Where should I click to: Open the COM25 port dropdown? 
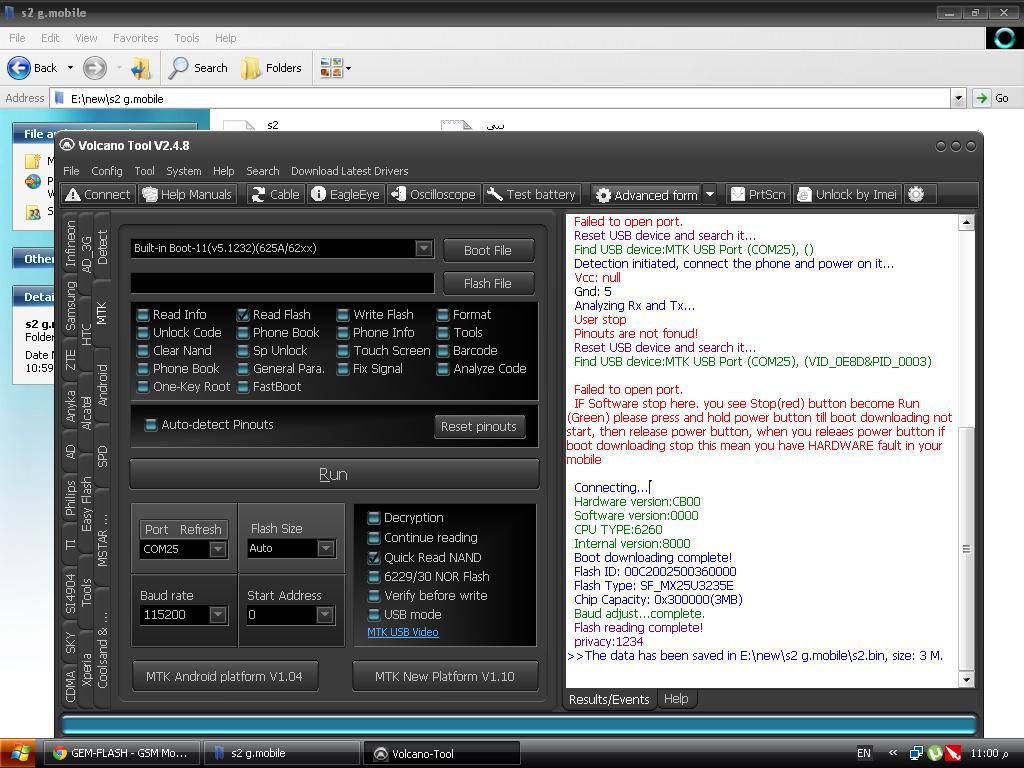(218, 549)
